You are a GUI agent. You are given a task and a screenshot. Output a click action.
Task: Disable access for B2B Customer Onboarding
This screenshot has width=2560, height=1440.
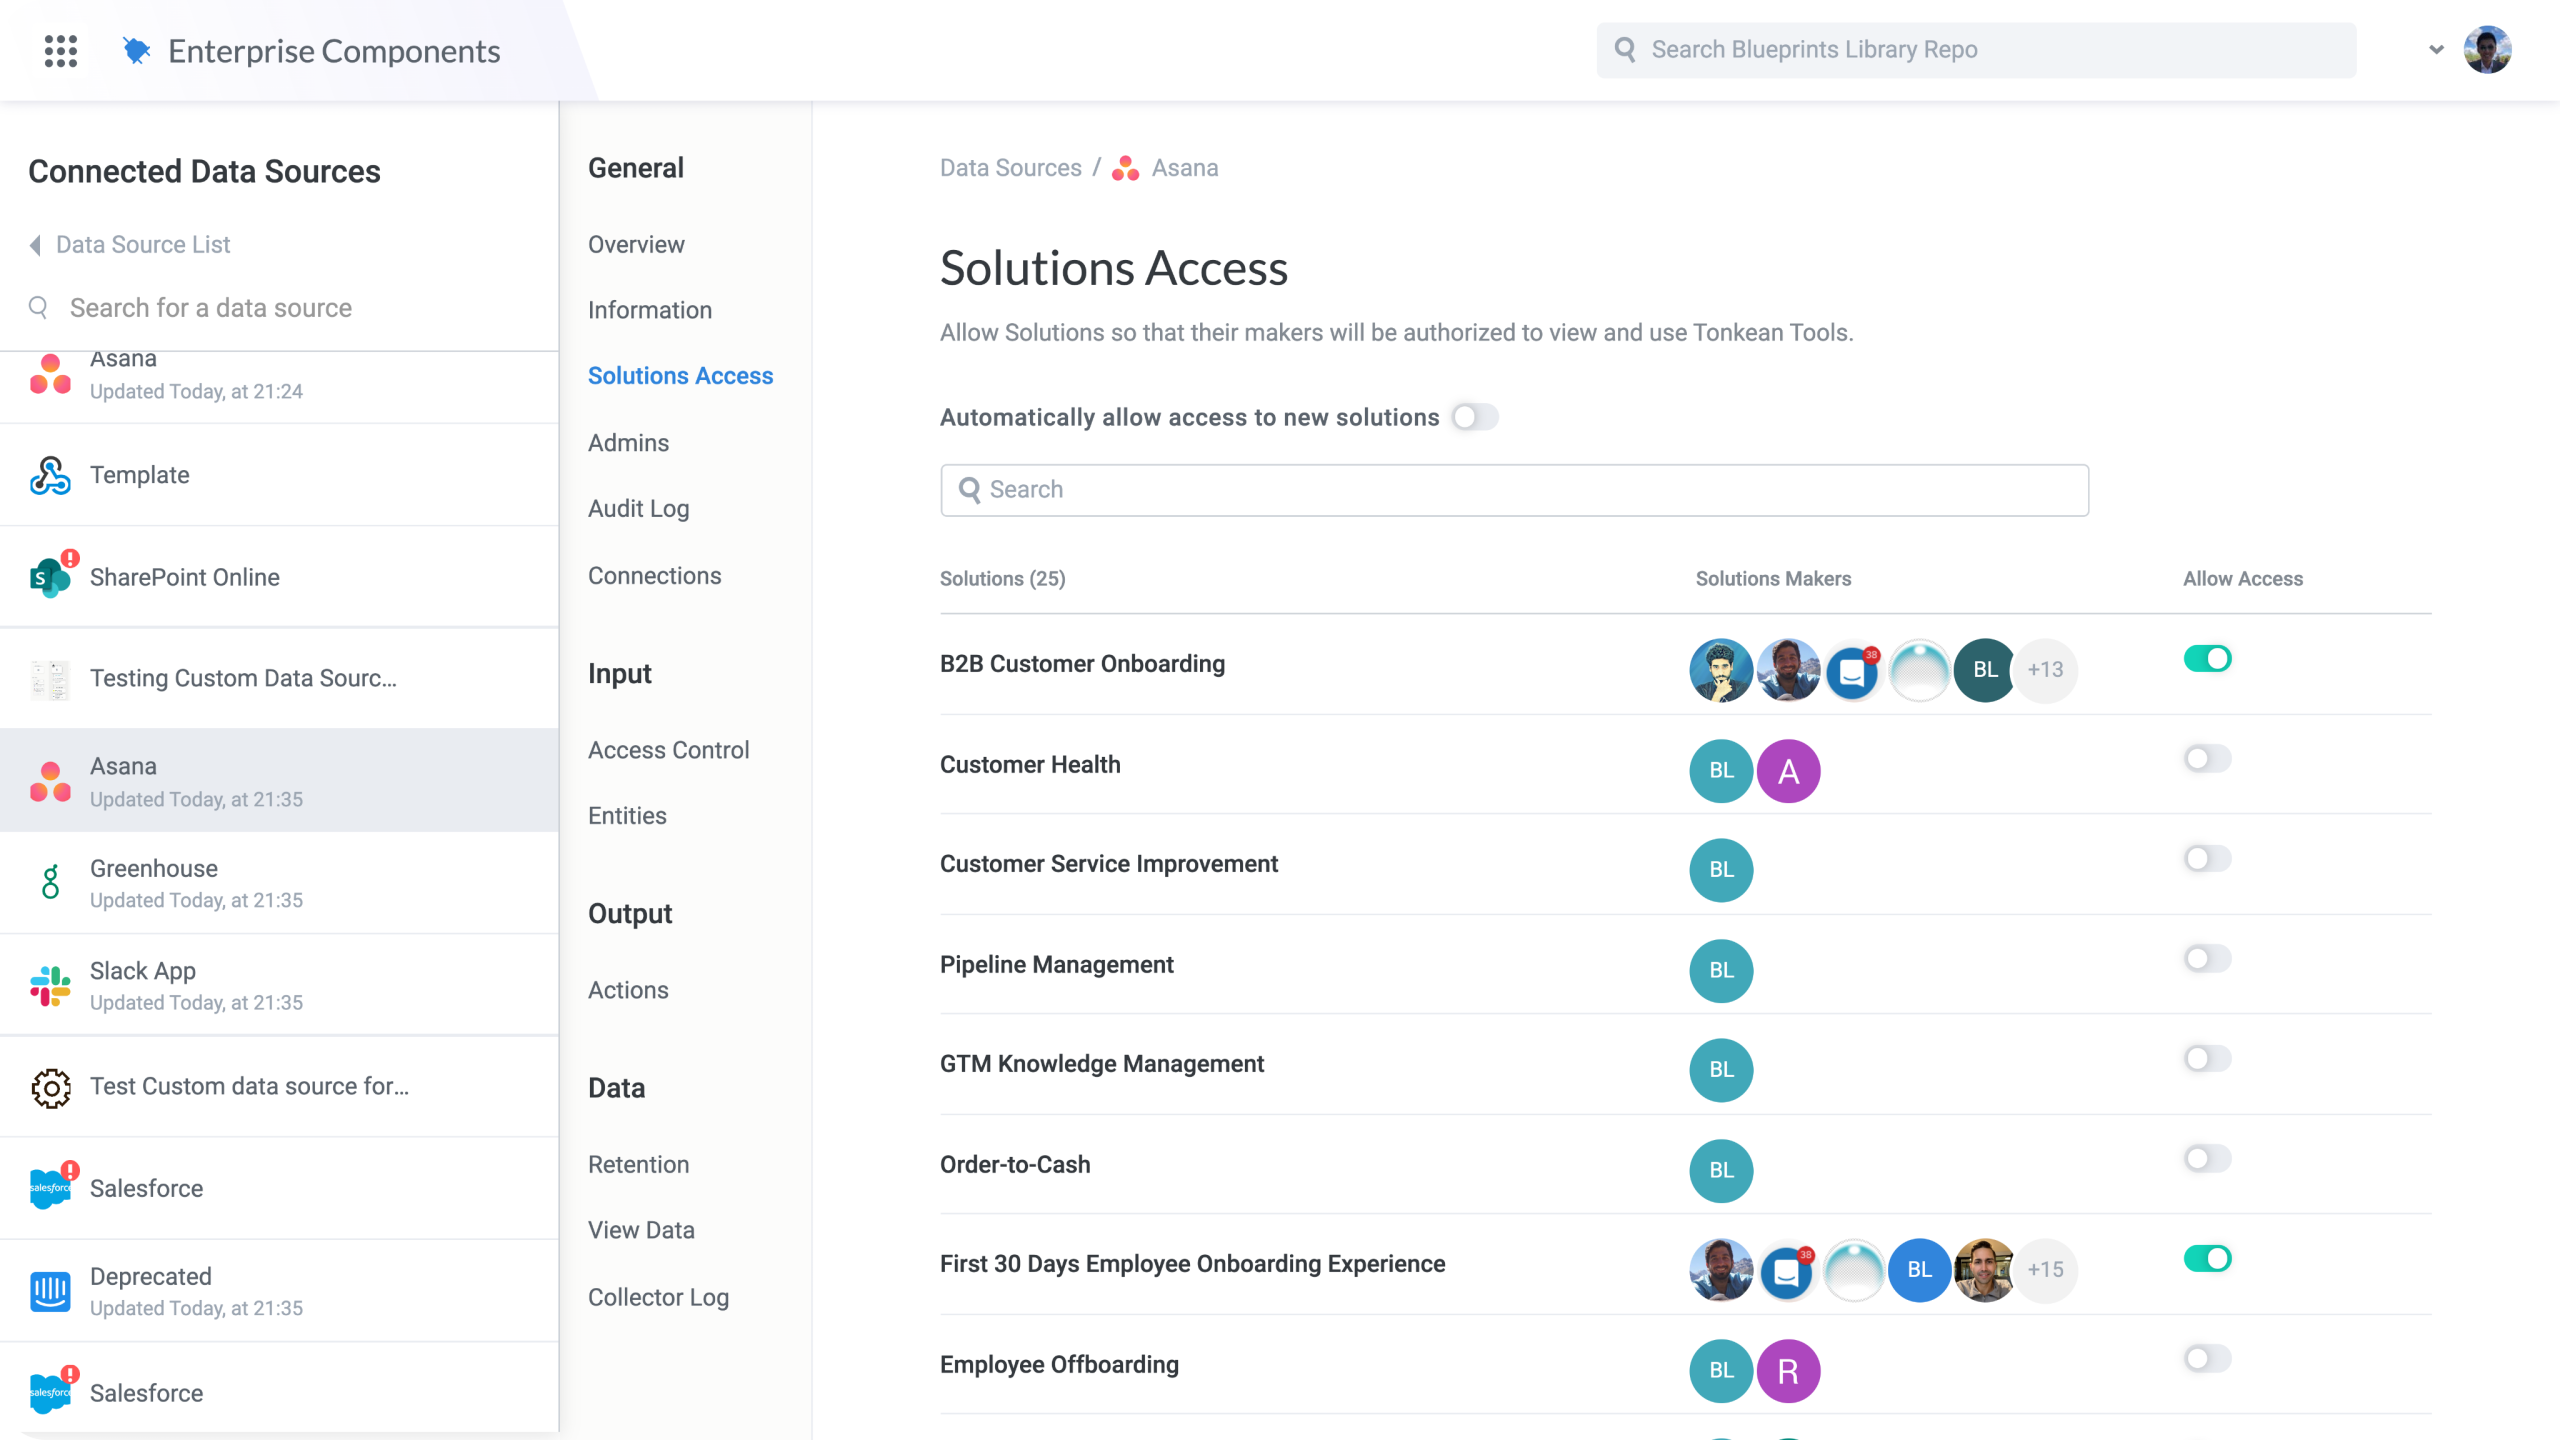(2209, 658)
